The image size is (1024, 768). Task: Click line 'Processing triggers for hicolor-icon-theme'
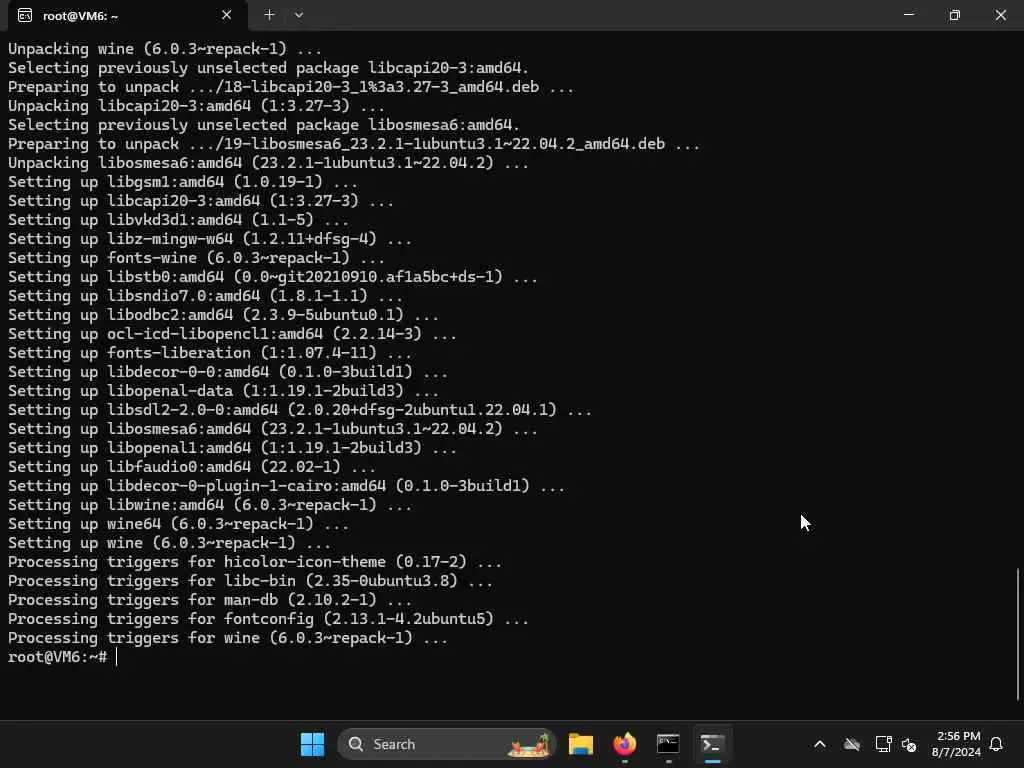click(x=255, y=562)
